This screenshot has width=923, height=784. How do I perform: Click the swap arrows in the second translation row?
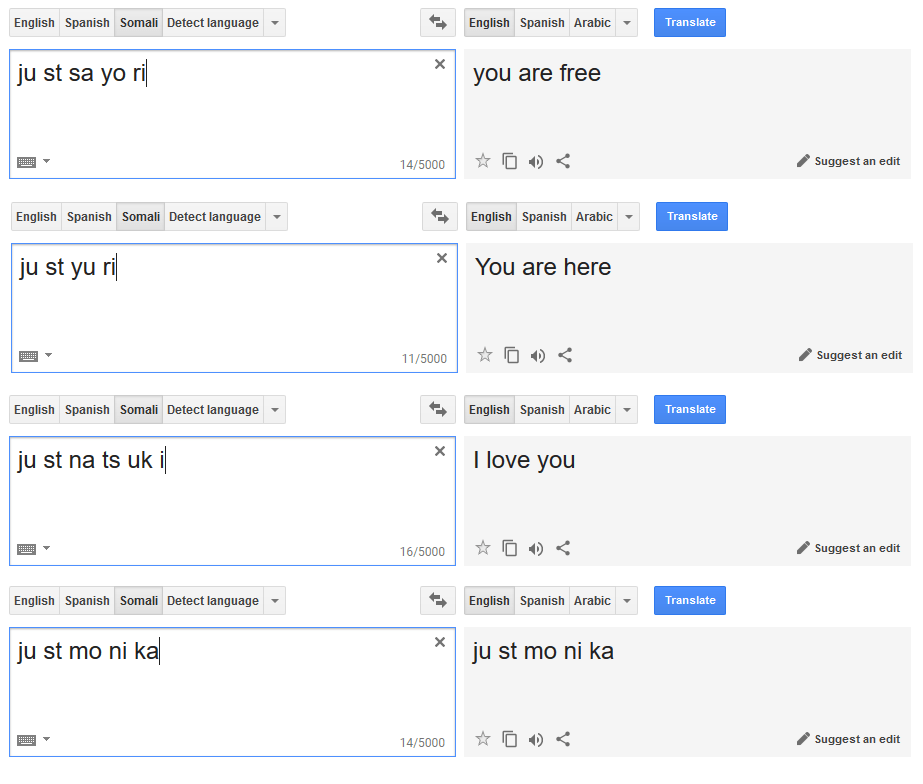(440, 216)
